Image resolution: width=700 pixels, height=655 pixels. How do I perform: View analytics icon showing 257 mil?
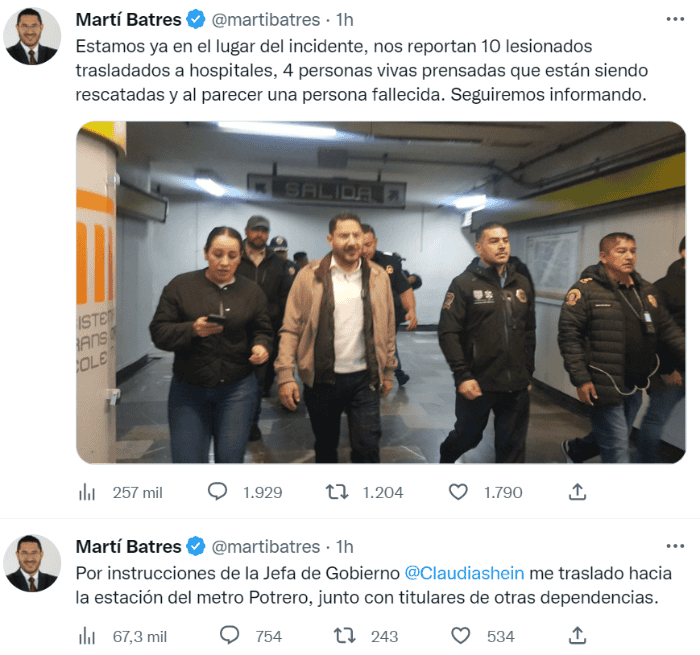tap(87, 492)
